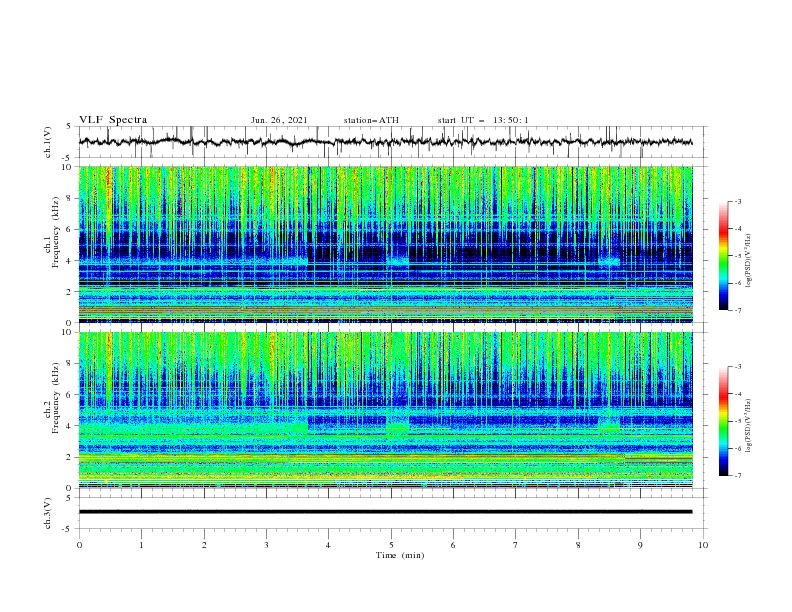Select the date text "Jun. 26, 2021"

(x=279, y=120)
